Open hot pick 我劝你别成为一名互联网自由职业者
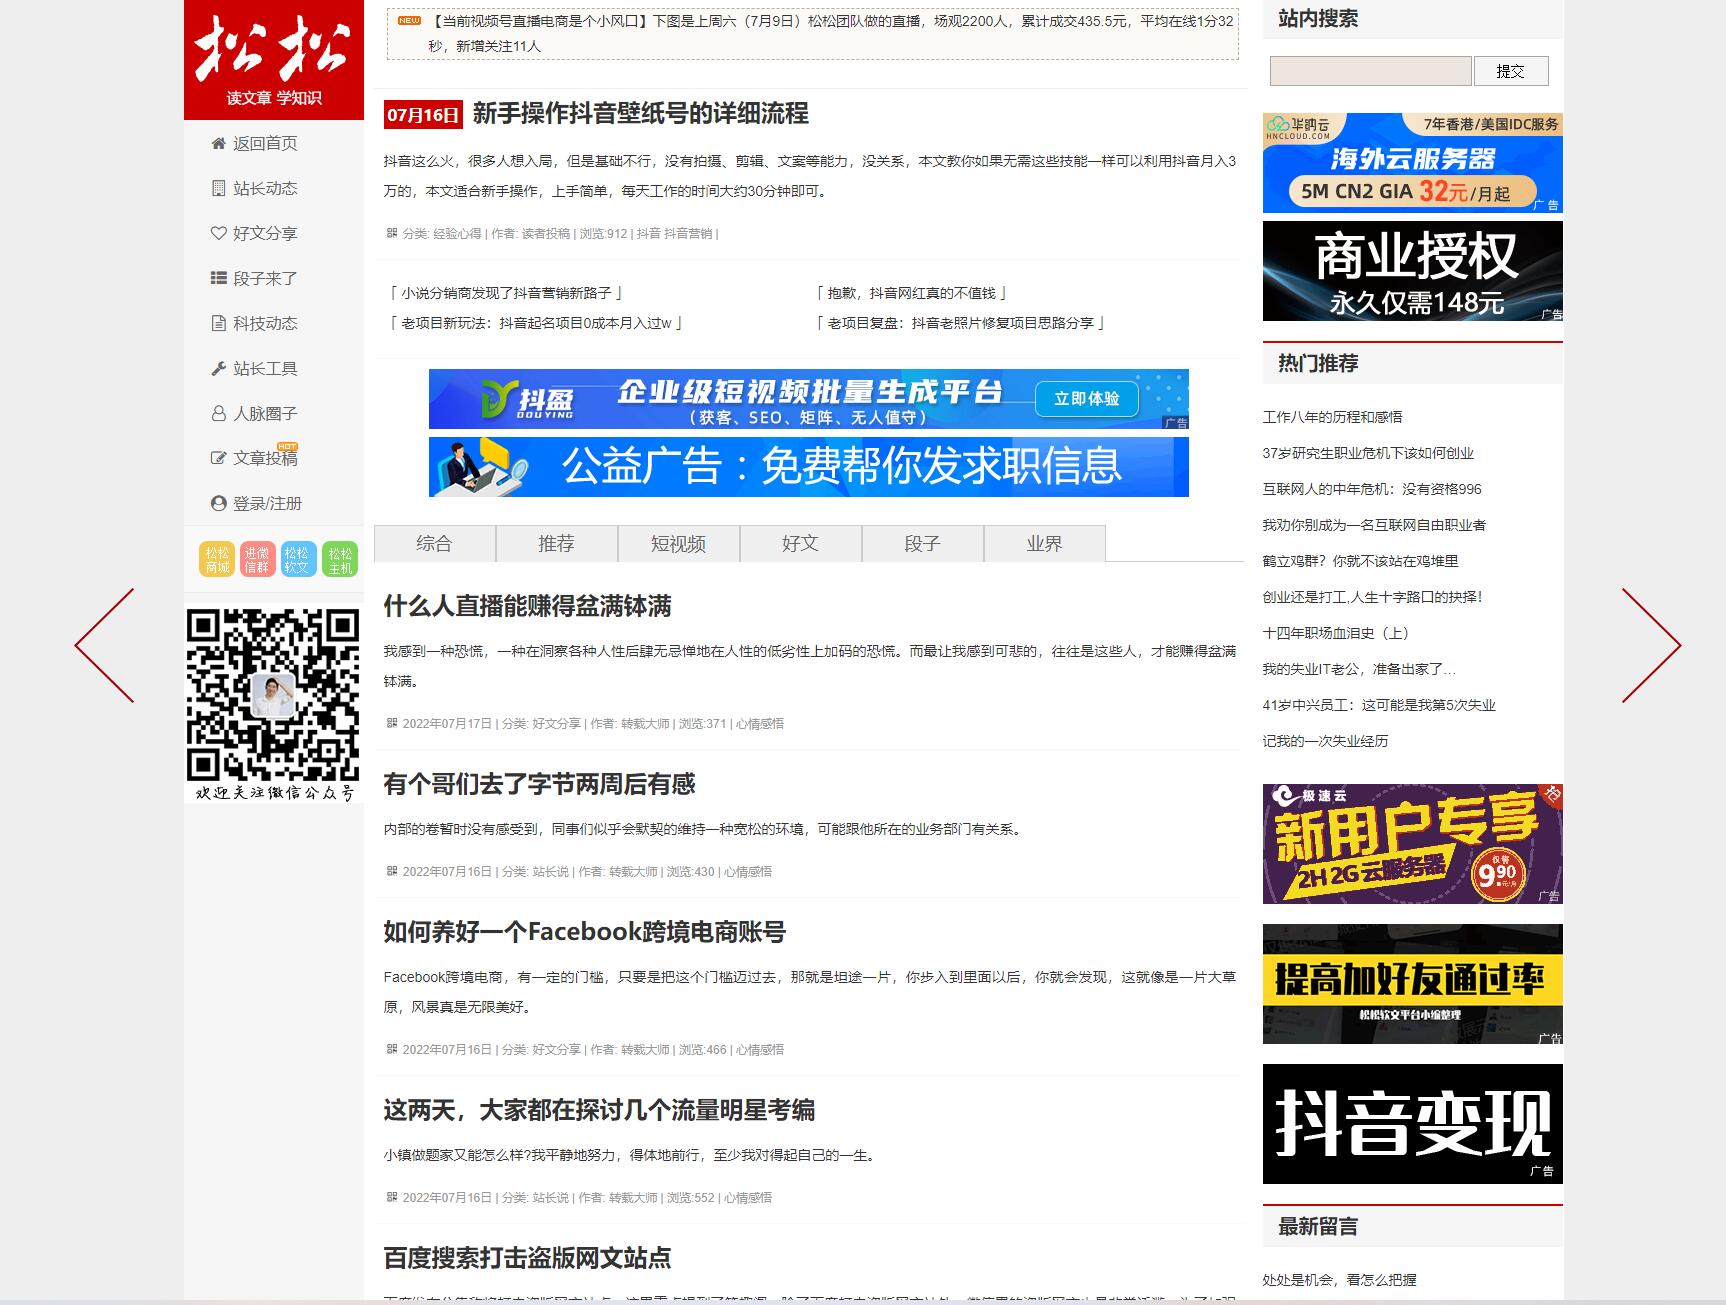Screen dimensions: 1726x1305 pos(1374,525)
